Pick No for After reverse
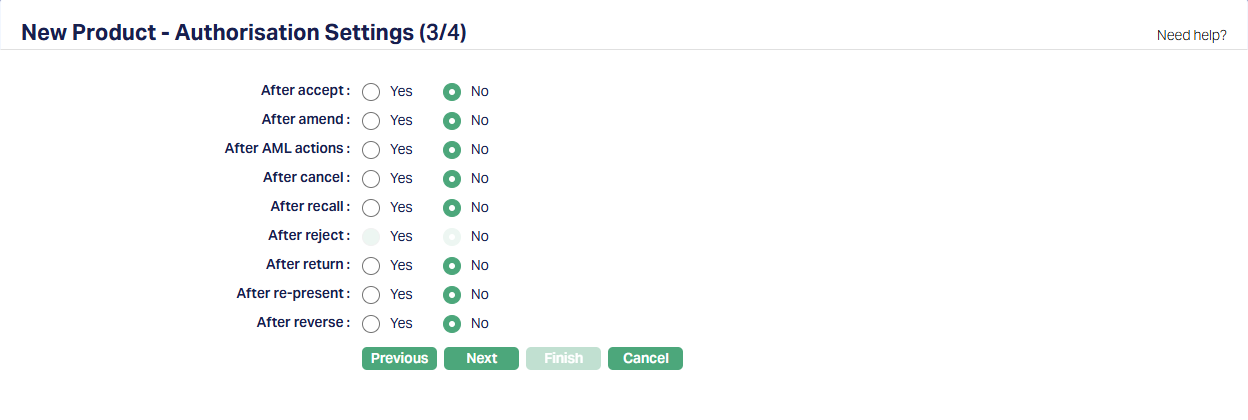The image size is (1248, 420). point(452,324)
